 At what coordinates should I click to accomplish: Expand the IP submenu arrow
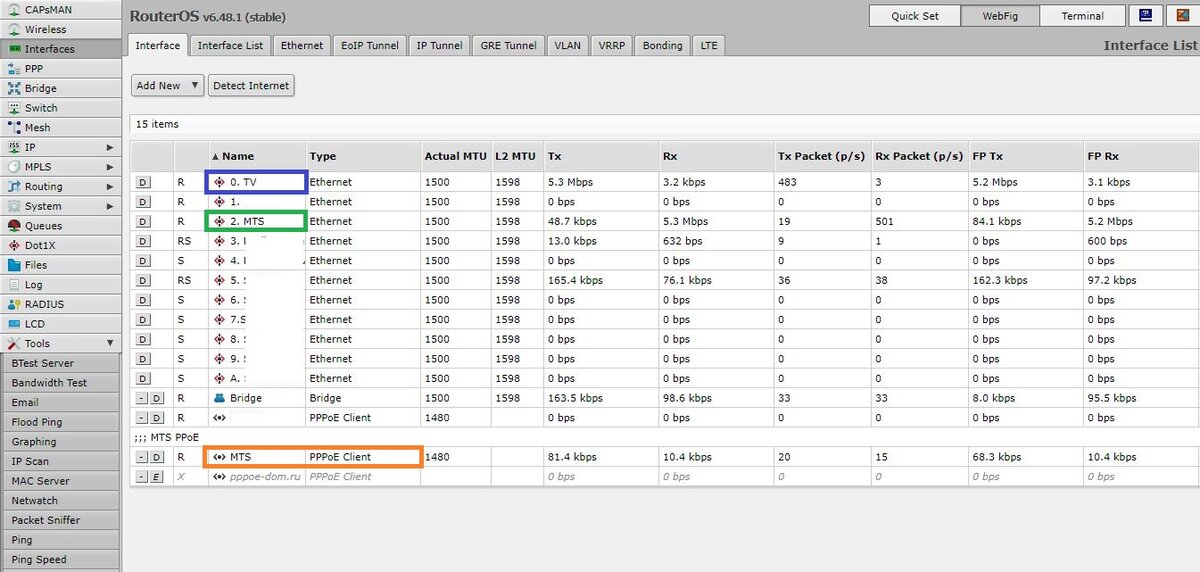click(x=109, y=147)
